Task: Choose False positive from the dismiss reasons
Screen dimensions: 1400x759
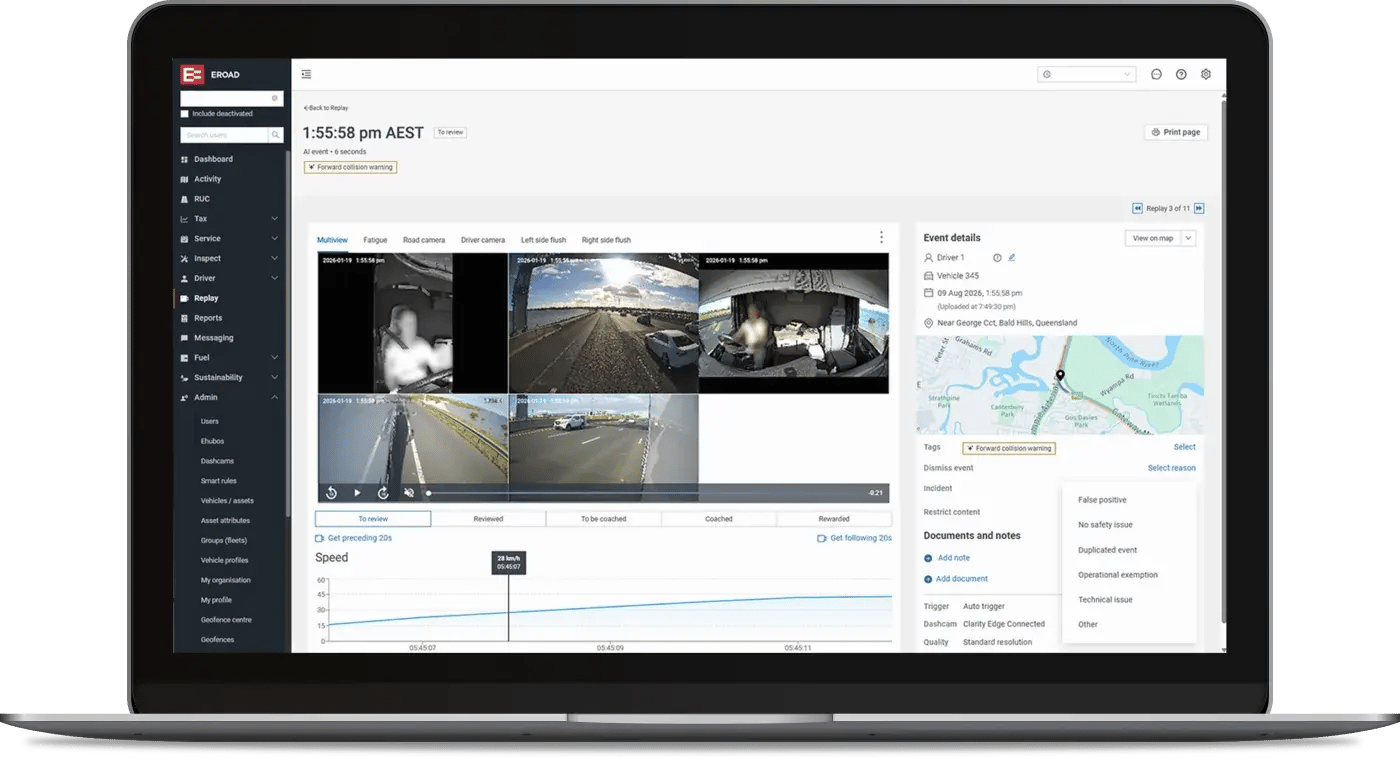Action: (1102, 500)
